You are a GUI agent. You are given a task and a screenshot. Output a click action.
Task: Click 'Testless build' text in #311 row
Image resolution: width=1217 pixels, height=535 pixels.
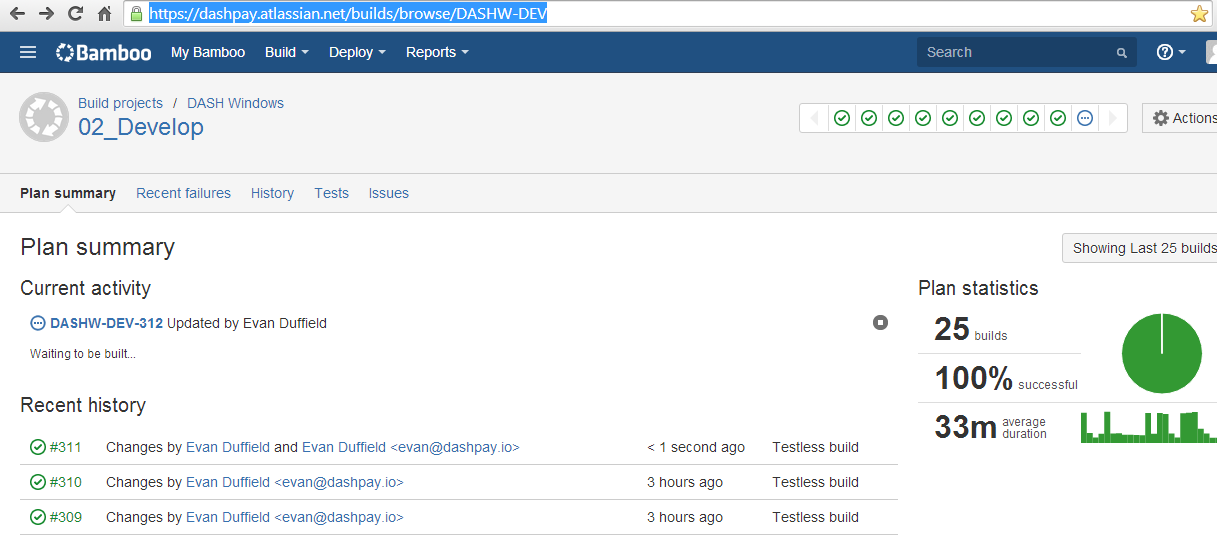[815, 447]
